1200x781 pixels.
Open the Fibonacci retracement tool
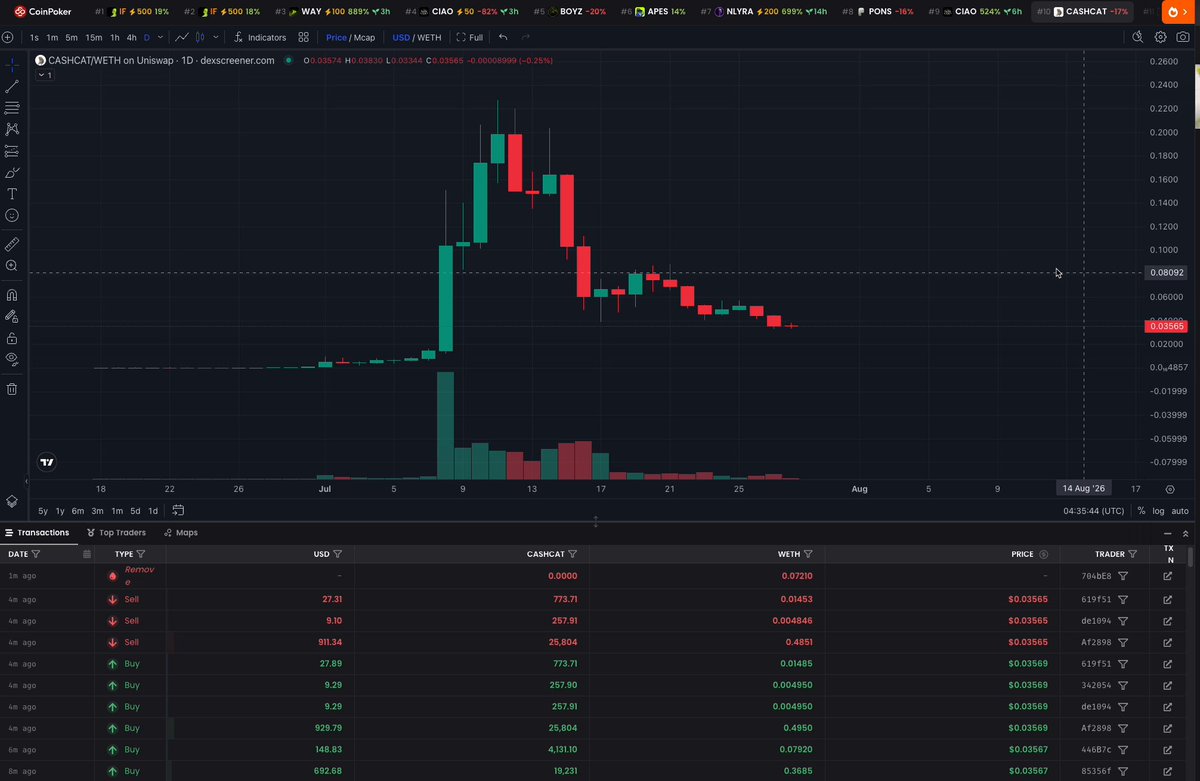point(12,108)
